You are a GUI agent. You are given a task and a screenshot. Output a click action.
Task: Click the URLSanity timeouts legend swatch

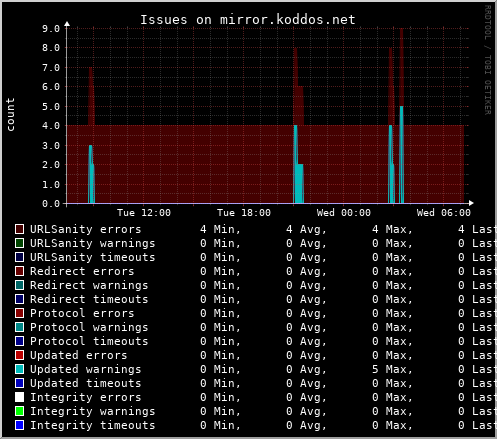coord(19,257)
